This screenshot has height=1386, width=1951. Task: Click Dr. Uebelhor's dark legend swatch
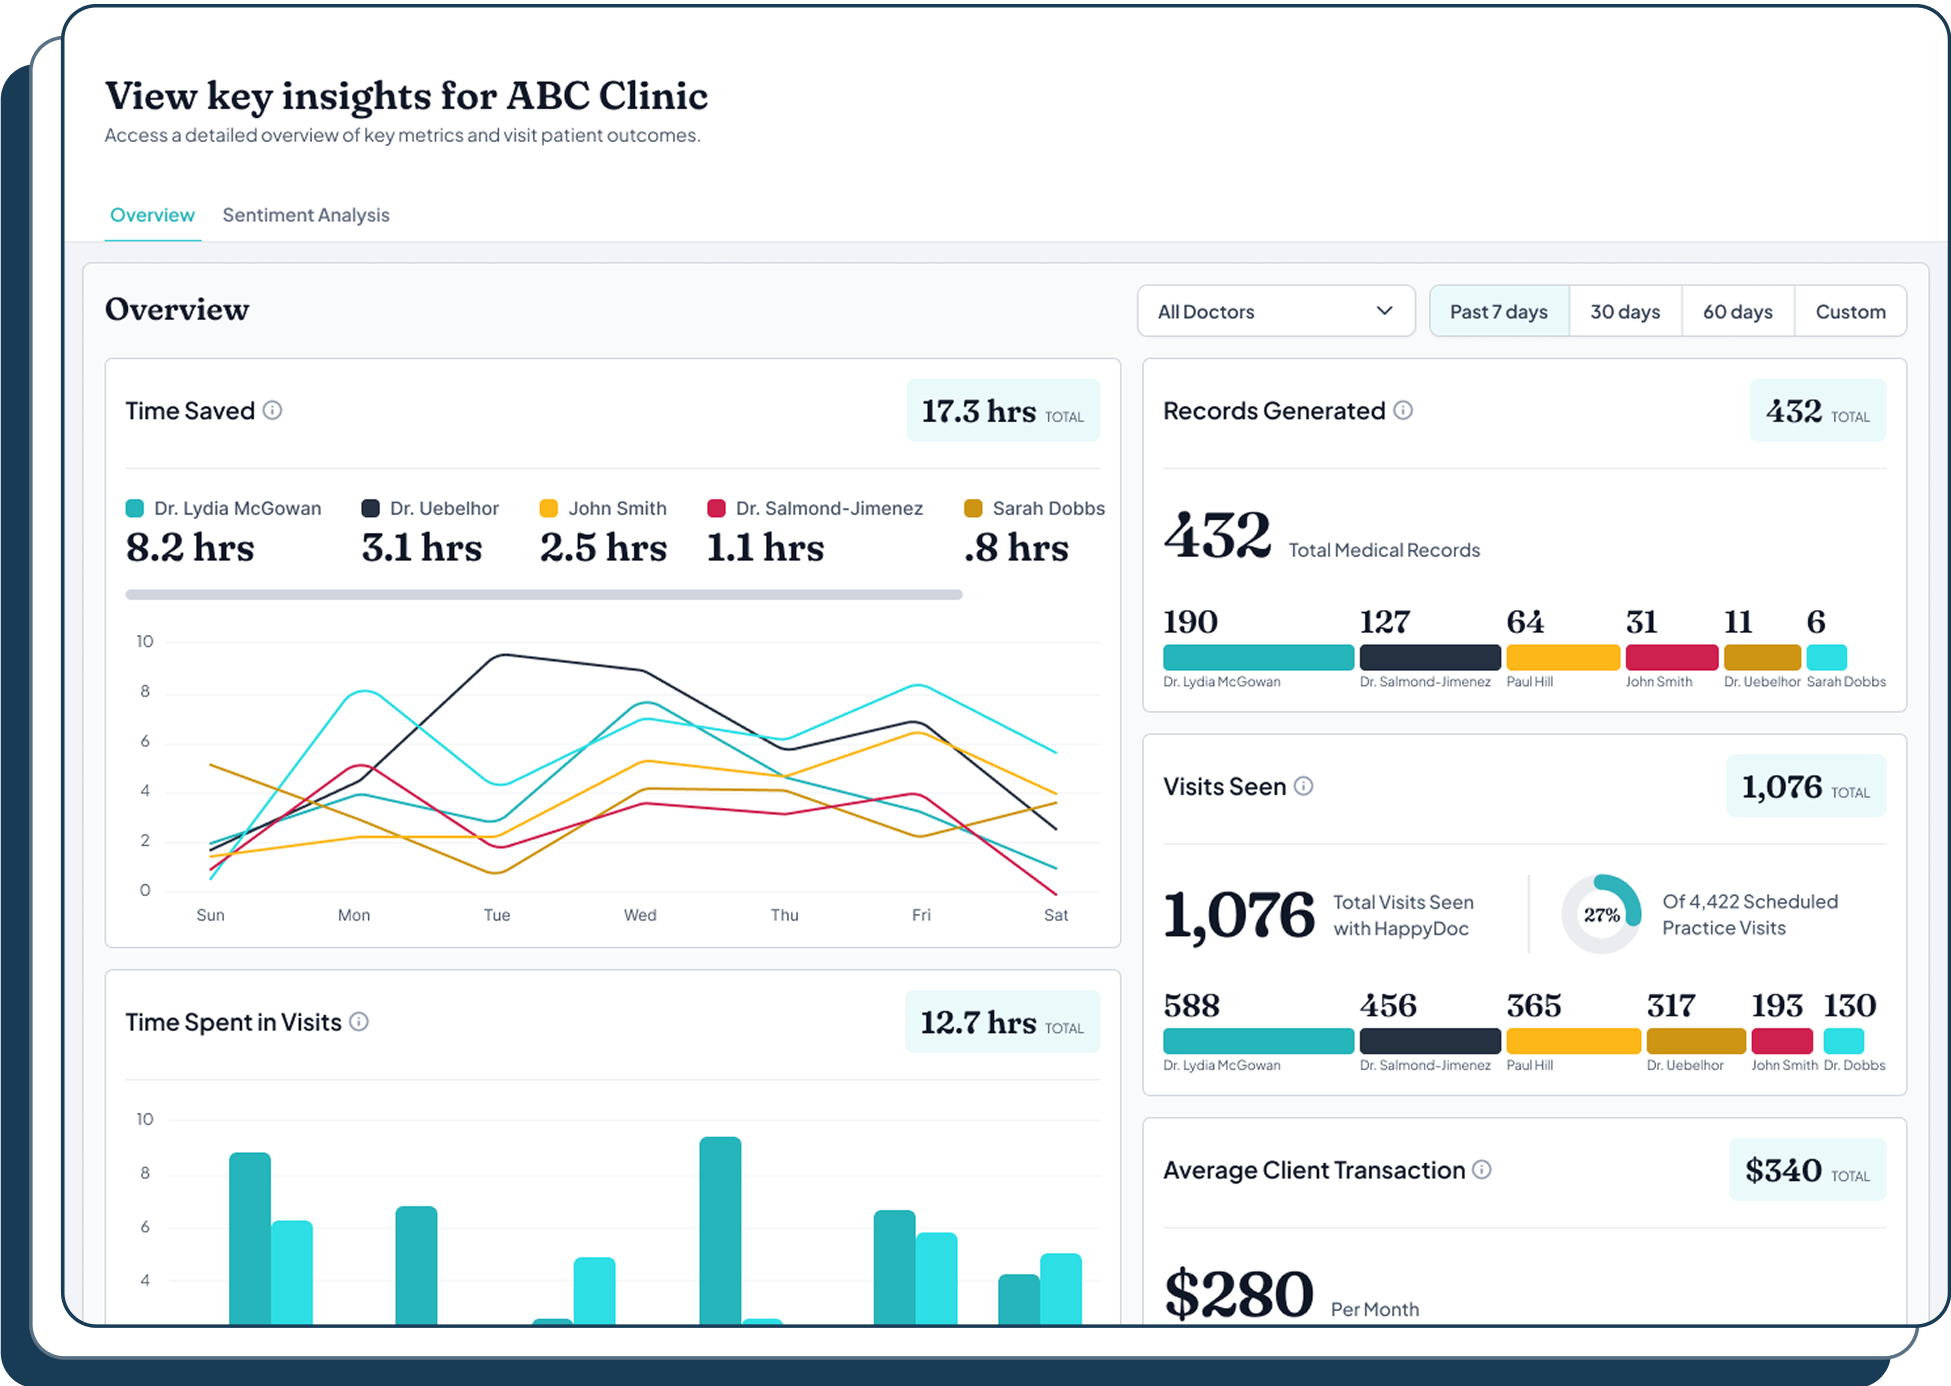368,508
